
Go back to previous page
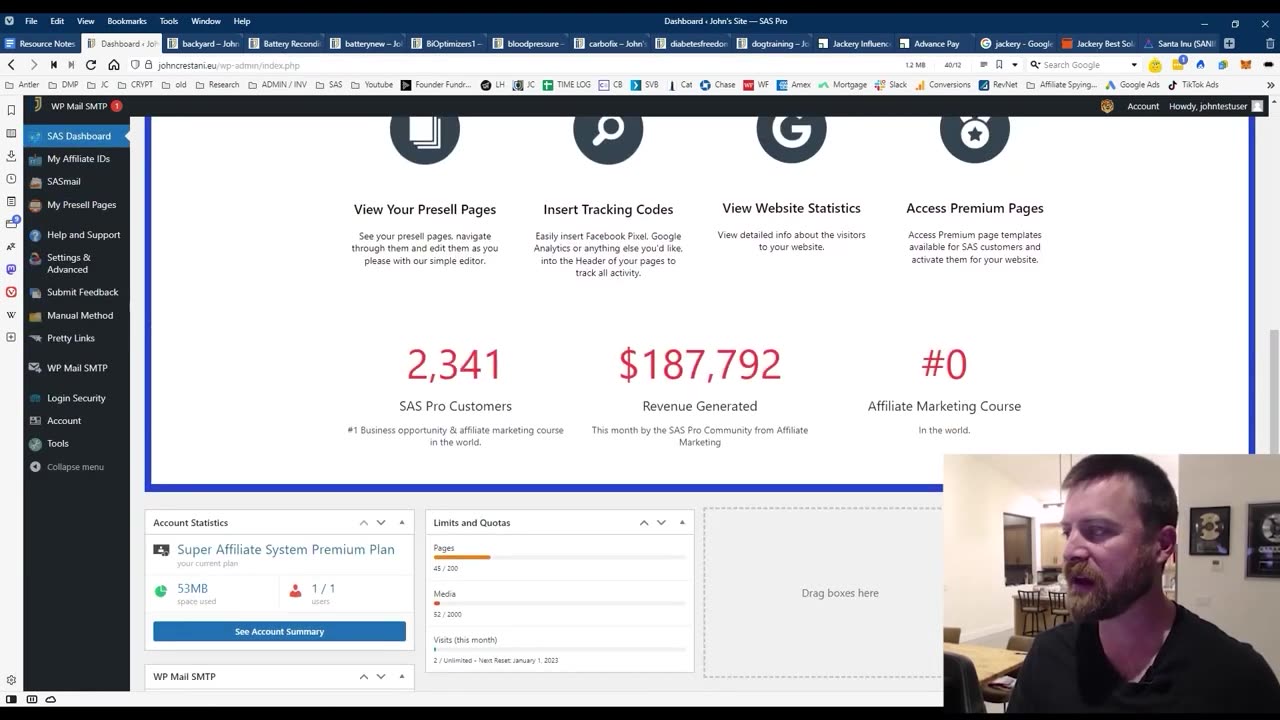[x=11, y=65]
